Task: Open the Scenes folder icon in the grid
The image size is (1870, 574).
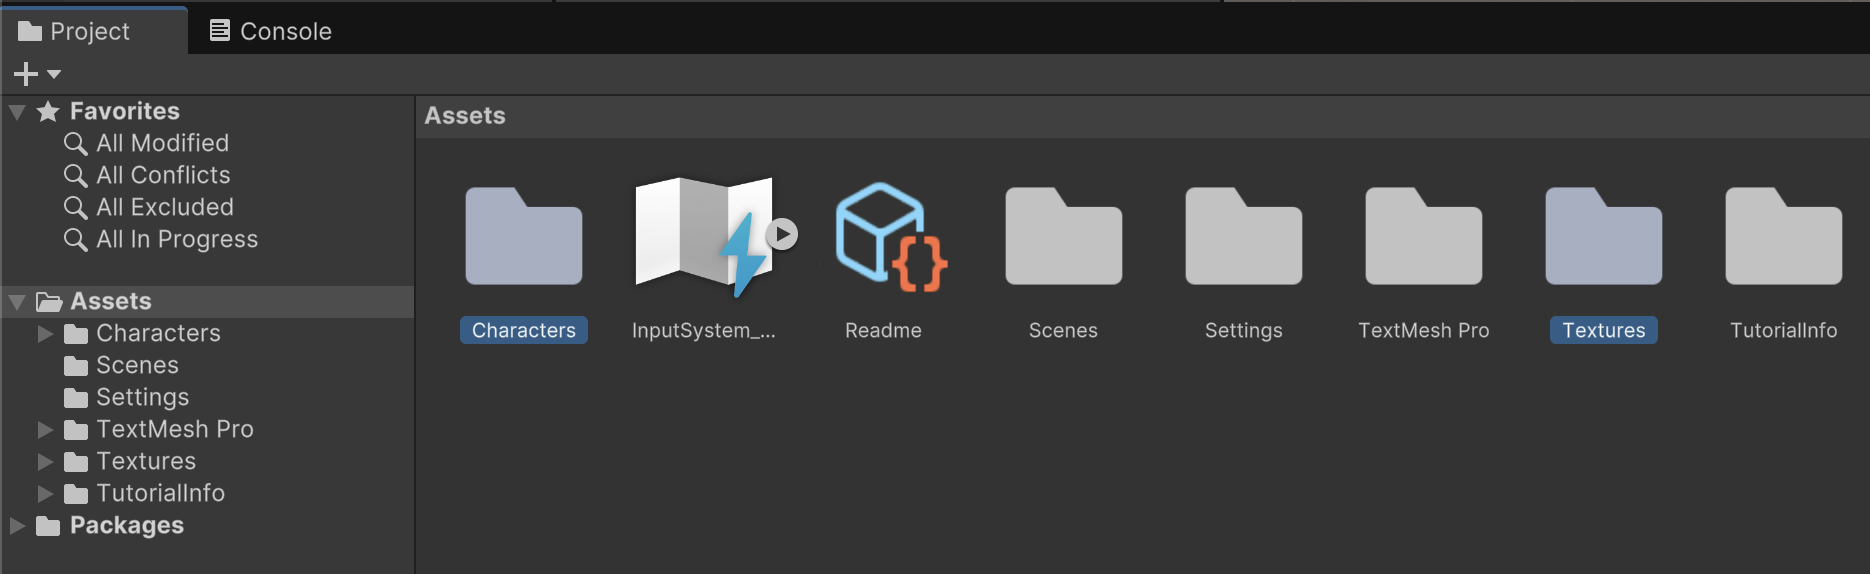Action: click(x=1063, y=238)
